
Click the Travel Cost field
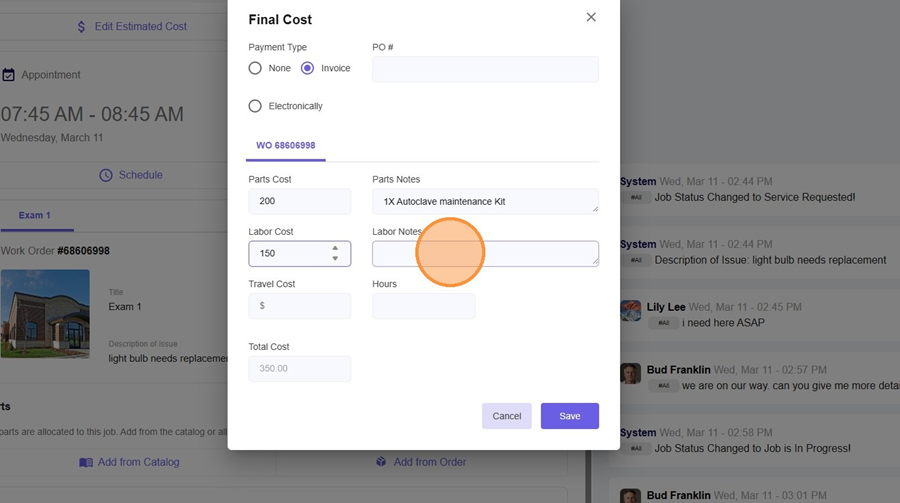(299, 306)
